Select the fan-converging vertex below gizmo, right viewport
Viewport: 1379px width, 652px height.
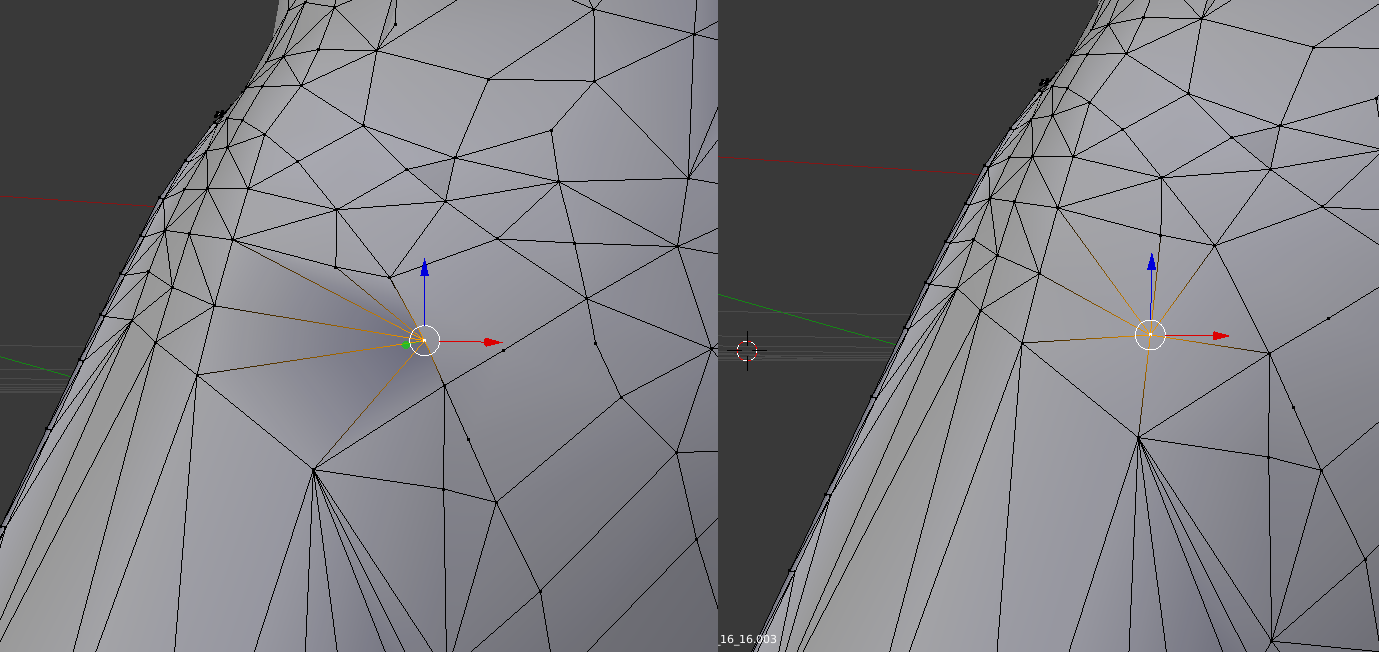point(1138,437)
